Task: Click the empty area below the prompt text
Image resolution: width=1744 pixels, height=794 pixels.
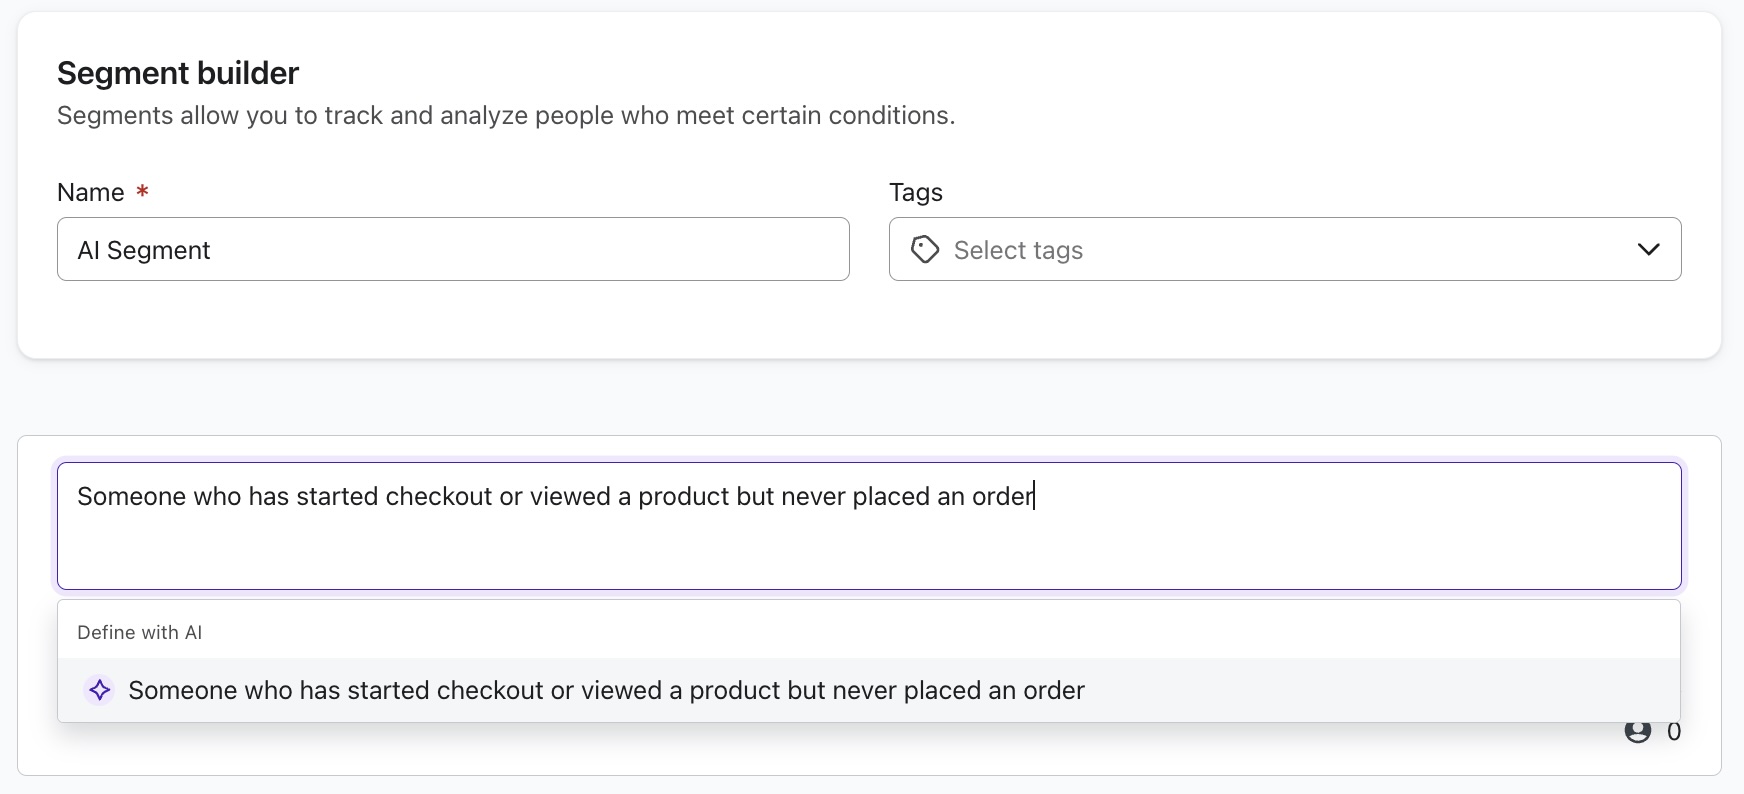Action: 868,555
